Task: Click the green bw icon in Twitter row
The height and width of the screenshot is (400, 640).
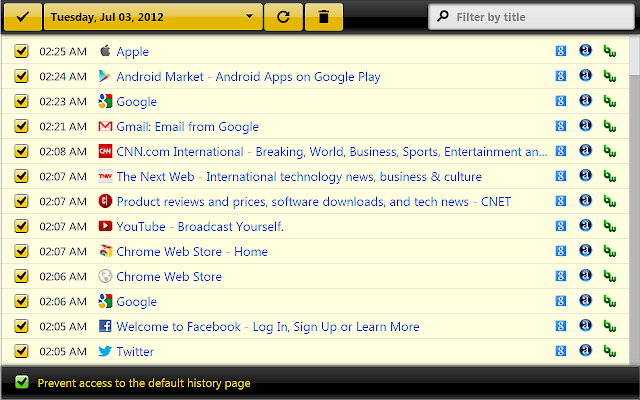Action: pos(610,351)
